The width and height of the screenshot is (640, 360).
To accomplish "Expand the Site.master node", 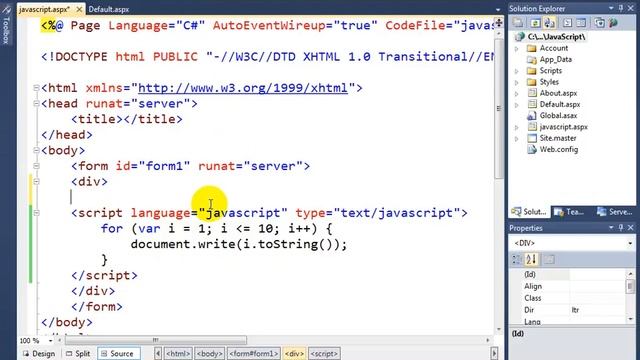I will (x=517, y=138).
